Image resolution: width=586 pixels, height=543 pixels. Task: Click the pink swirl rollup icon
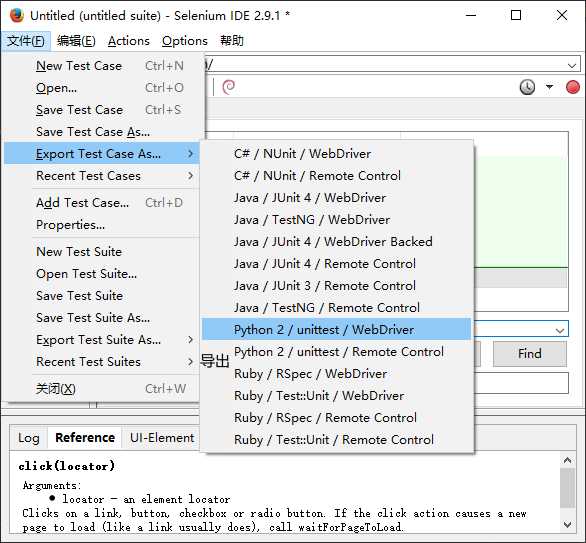click(228, 87)
